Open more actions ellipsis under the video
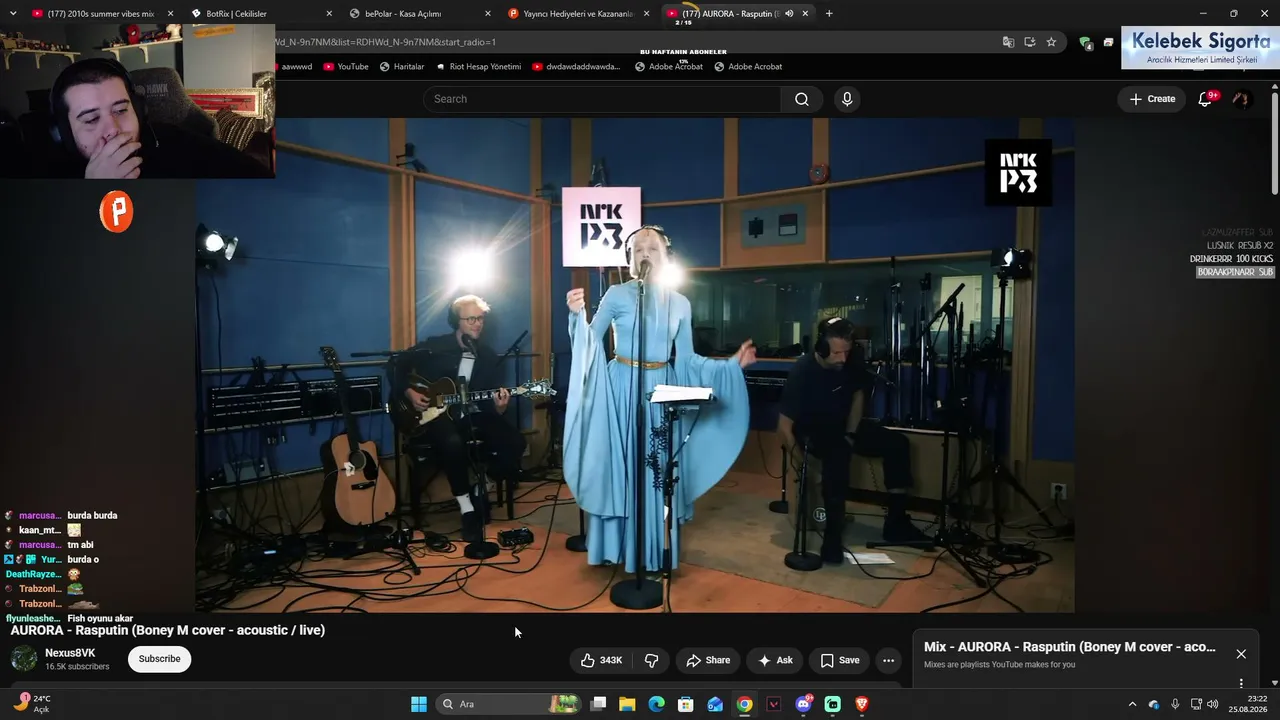 [x=888, y=660]
